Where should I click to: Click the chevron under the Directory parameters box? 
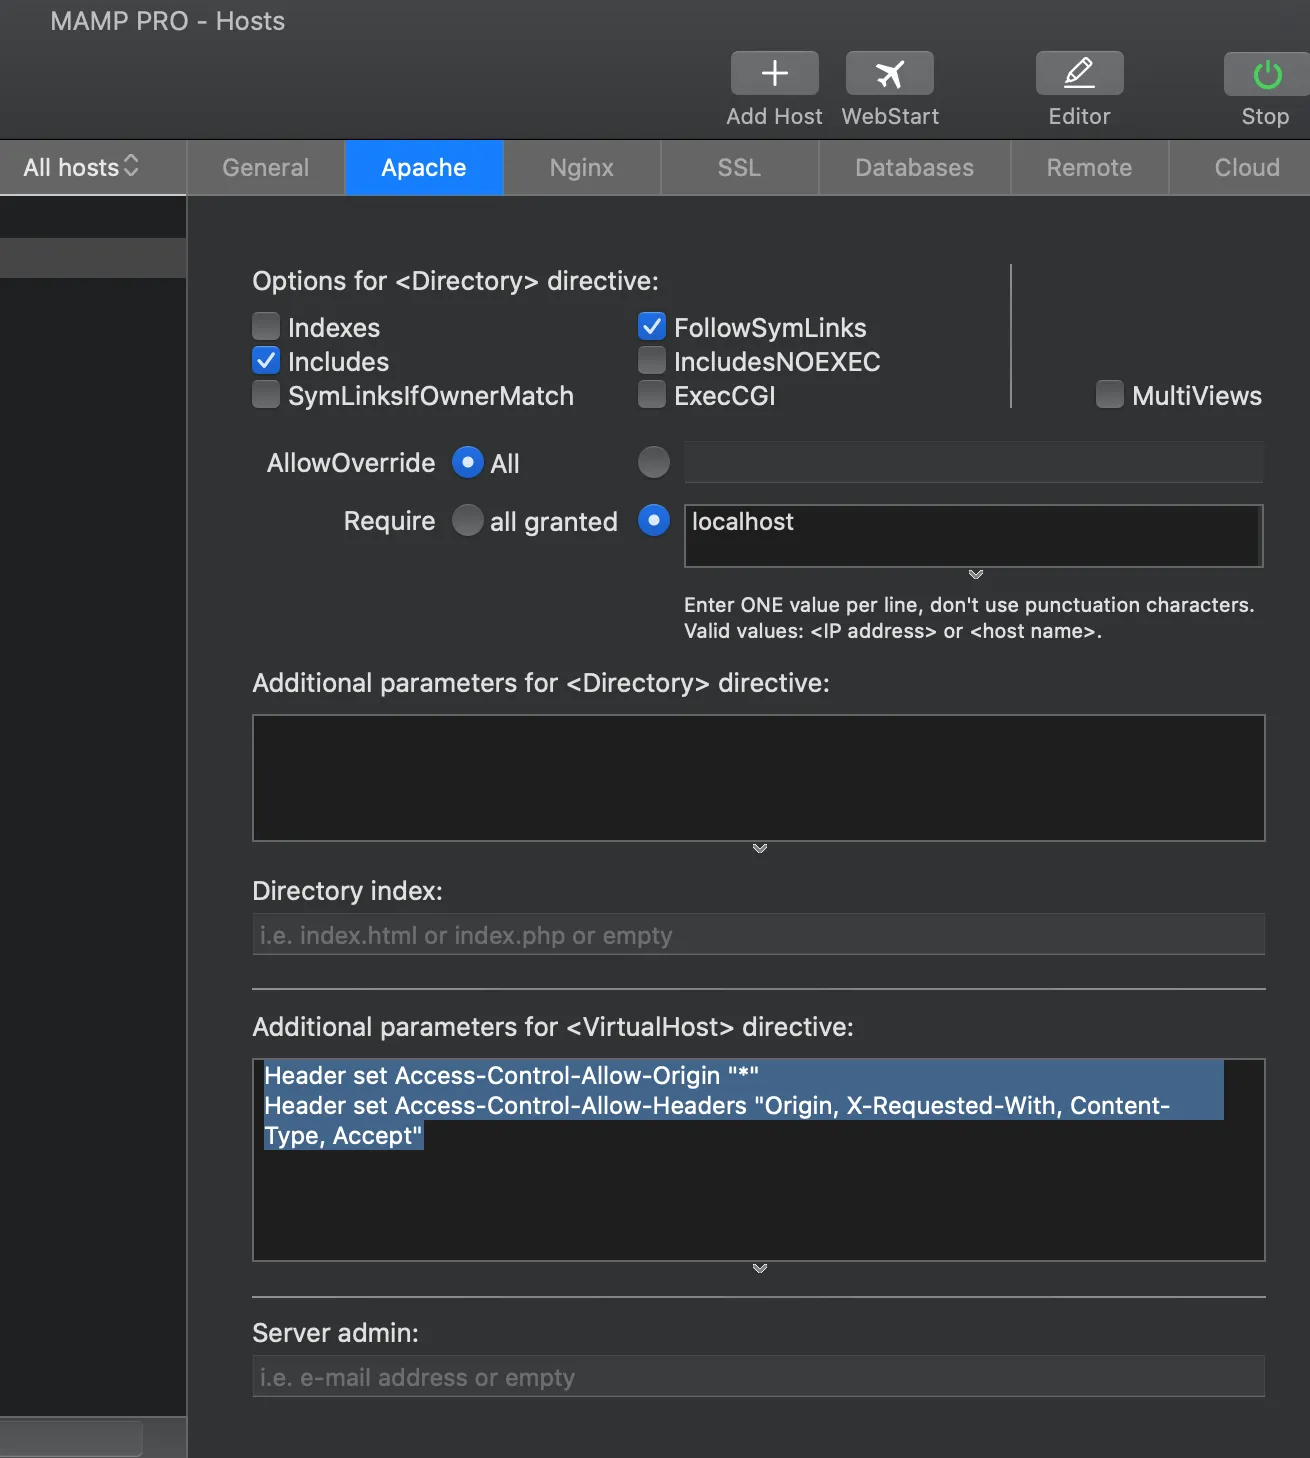pos(759,849)
